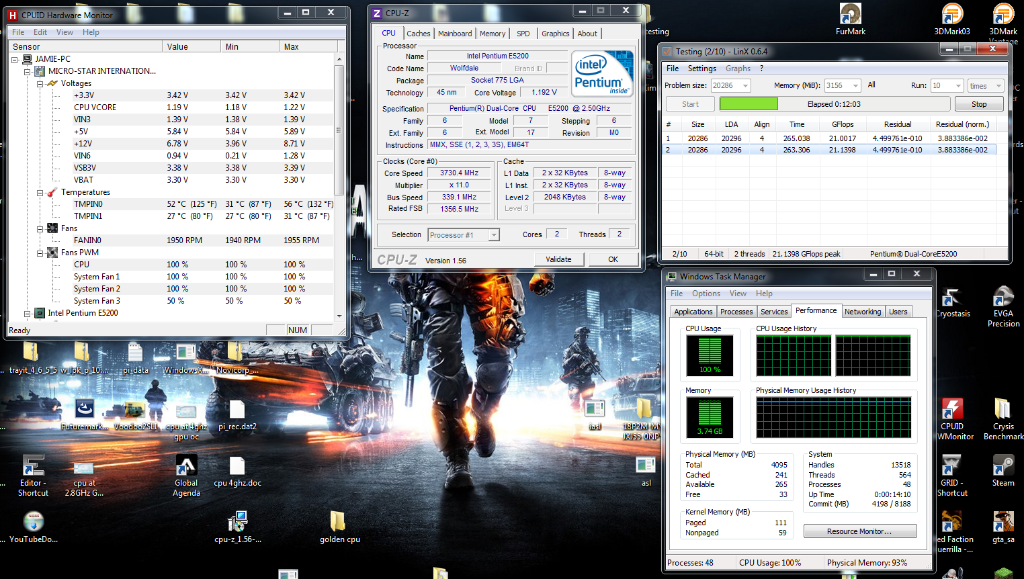Select the CPU VCORE row in HWMonitor
The width and height of the screenshot is (1024, 579).
(x=171, y=107)
